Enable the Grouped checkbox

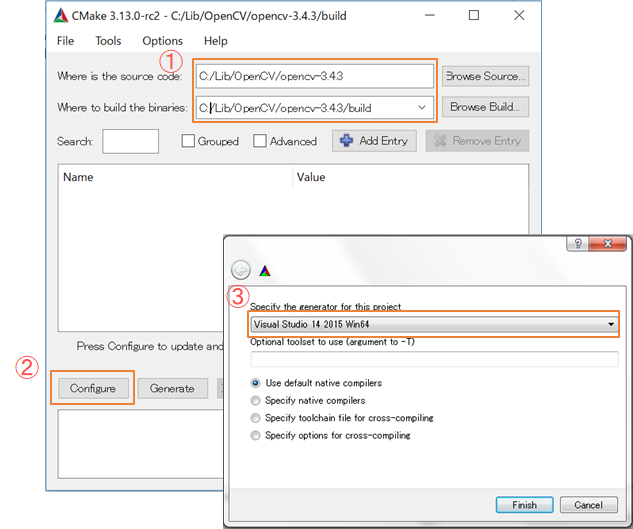pos(188,141)
